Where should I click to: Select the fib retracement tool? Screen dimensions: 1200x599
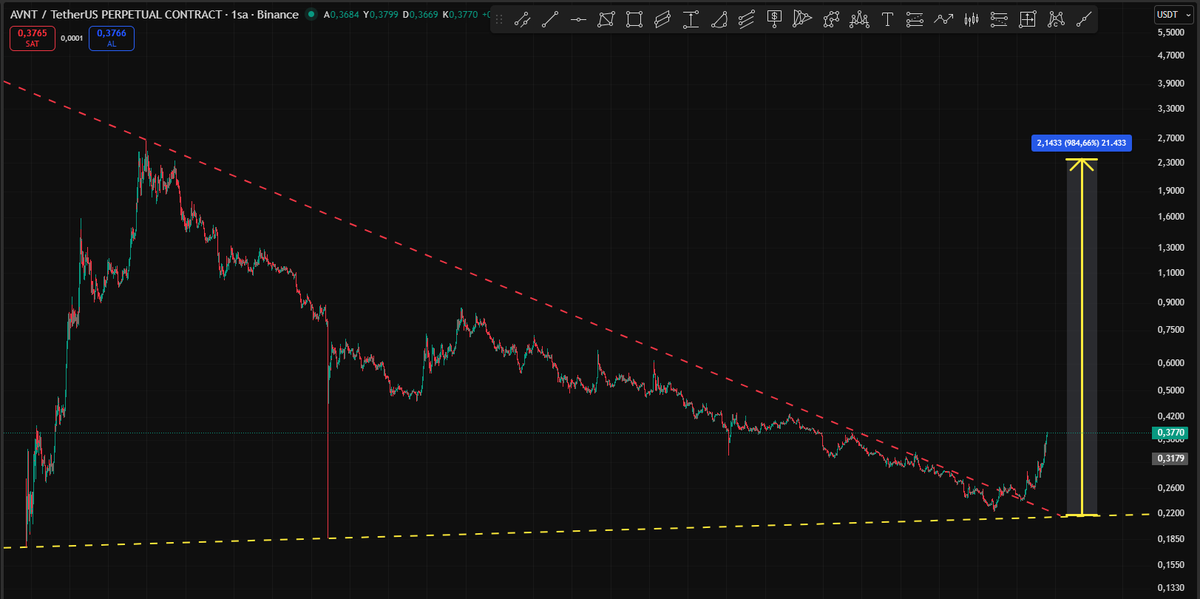[915, 19]
